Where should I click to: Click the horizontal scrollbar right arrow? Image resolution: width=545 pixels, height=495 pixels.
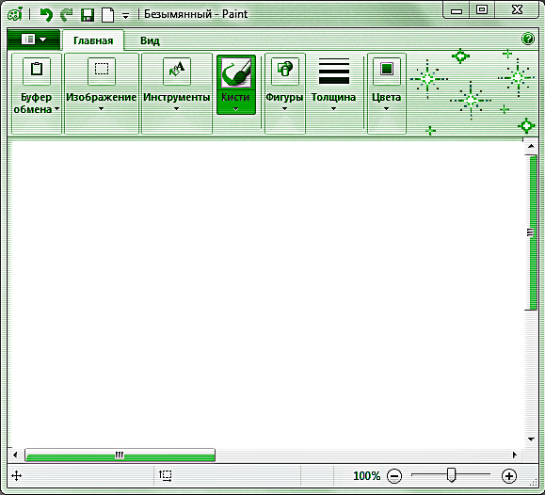tap(515, 455)
